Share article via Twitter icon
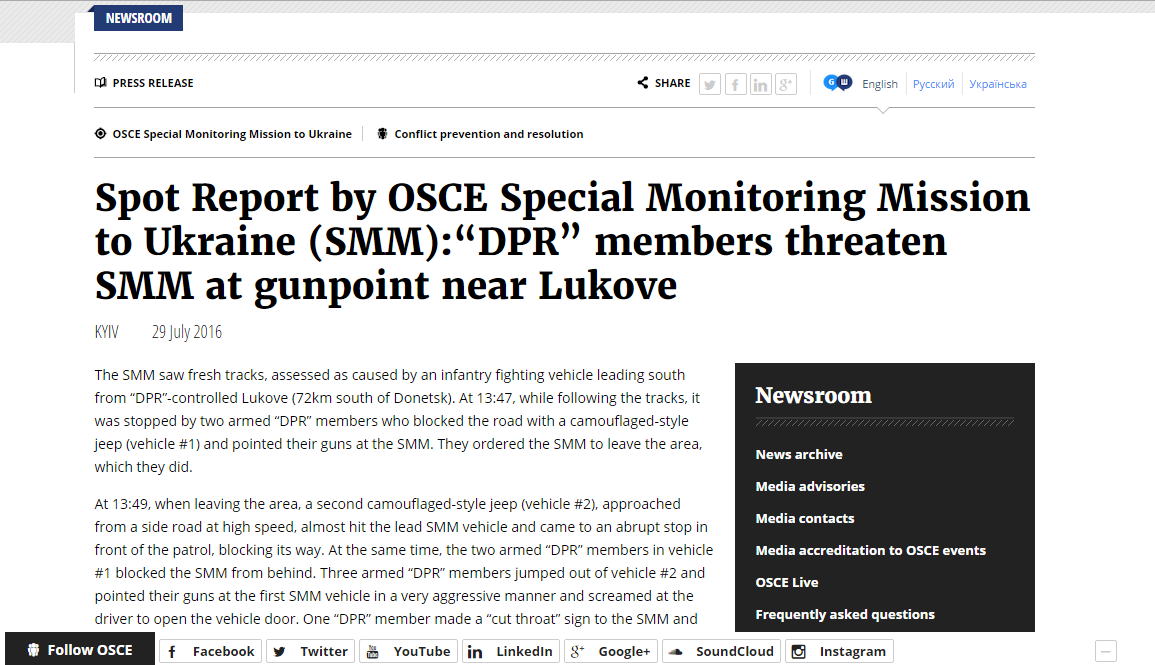This screenshot has width=1155, height=665. click(x=710, y=85)
